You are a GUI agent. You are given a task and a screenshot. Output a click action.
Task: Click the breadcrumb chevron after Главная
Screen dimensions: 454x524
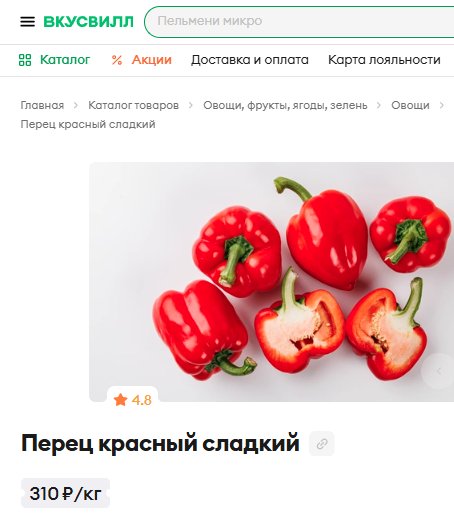pyautogui.click(x=76, y=105)
